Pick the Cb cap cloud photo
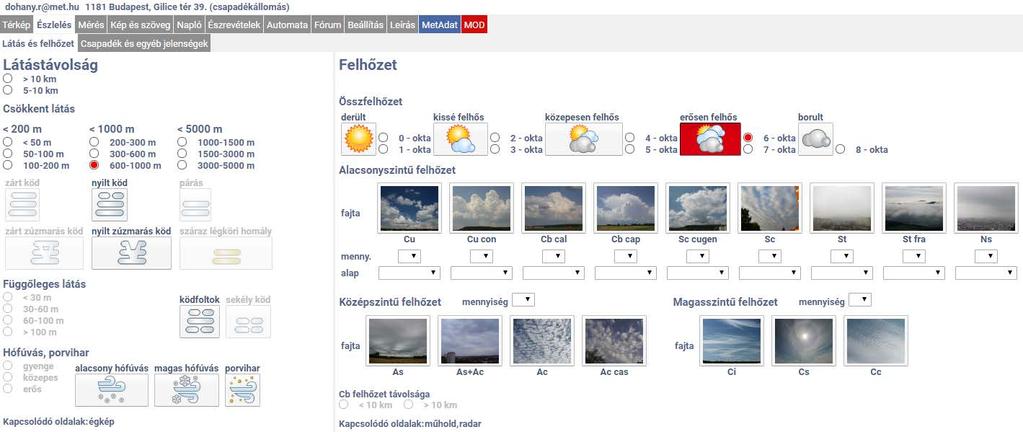This screenshot has width=1023, height=432. (x=626, y=208)
